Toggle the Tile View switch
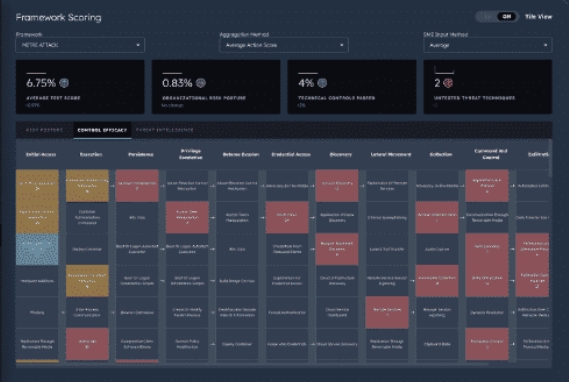The image size is (569, 382). click(x=497, y=17)
